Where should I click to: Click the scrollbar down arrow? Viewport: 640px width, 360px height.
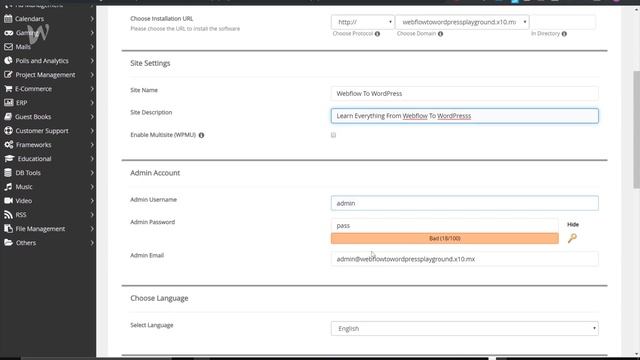coord(636,354)
